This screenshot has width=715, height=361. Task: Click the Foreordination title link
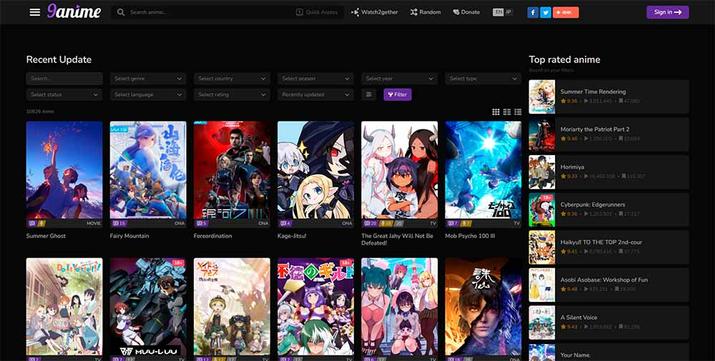[213, 236]
